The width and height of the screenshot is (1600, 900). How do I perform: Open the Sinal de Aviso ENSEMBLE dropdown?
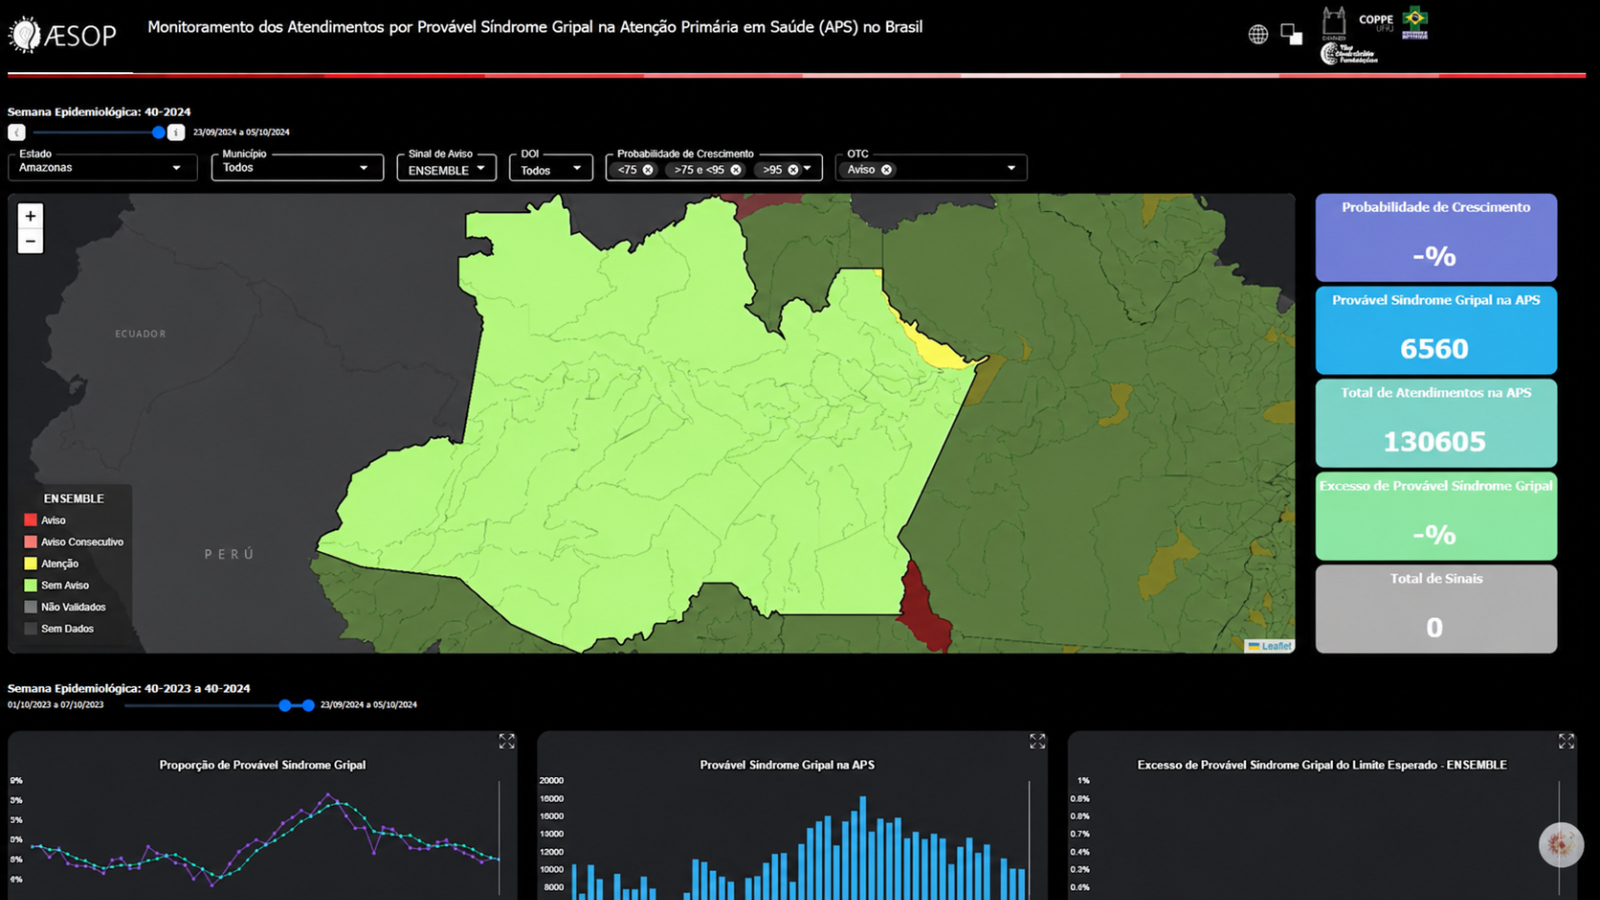(x=446, y=167)
